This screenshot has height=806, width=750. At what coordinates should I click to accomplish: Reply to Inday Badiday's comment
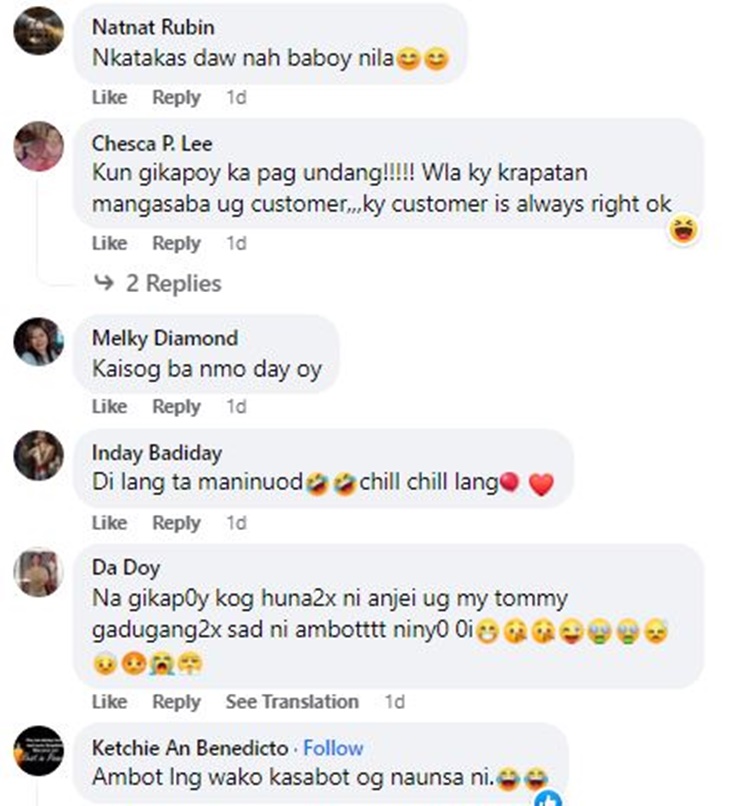tap(176, 523)
